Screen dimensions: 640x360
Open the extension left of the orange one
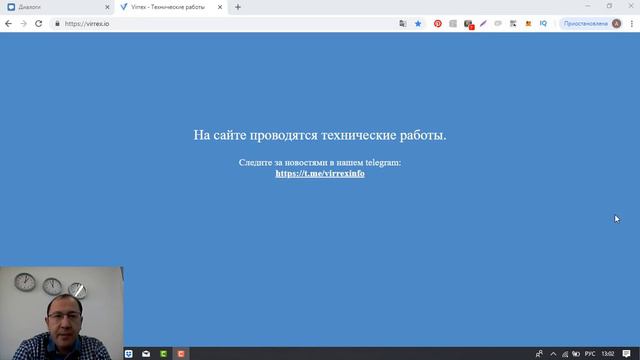[x=513, y=24]
